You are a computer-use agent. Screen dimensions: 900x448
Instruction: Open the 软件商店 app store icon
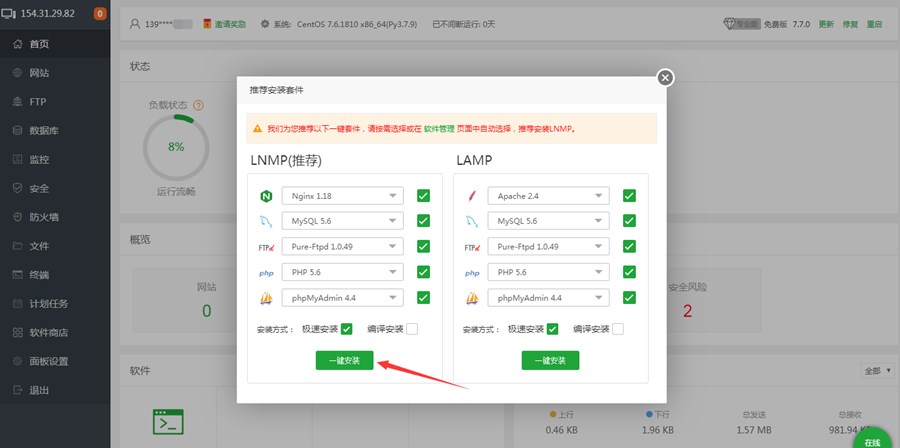tap(17, 333)
